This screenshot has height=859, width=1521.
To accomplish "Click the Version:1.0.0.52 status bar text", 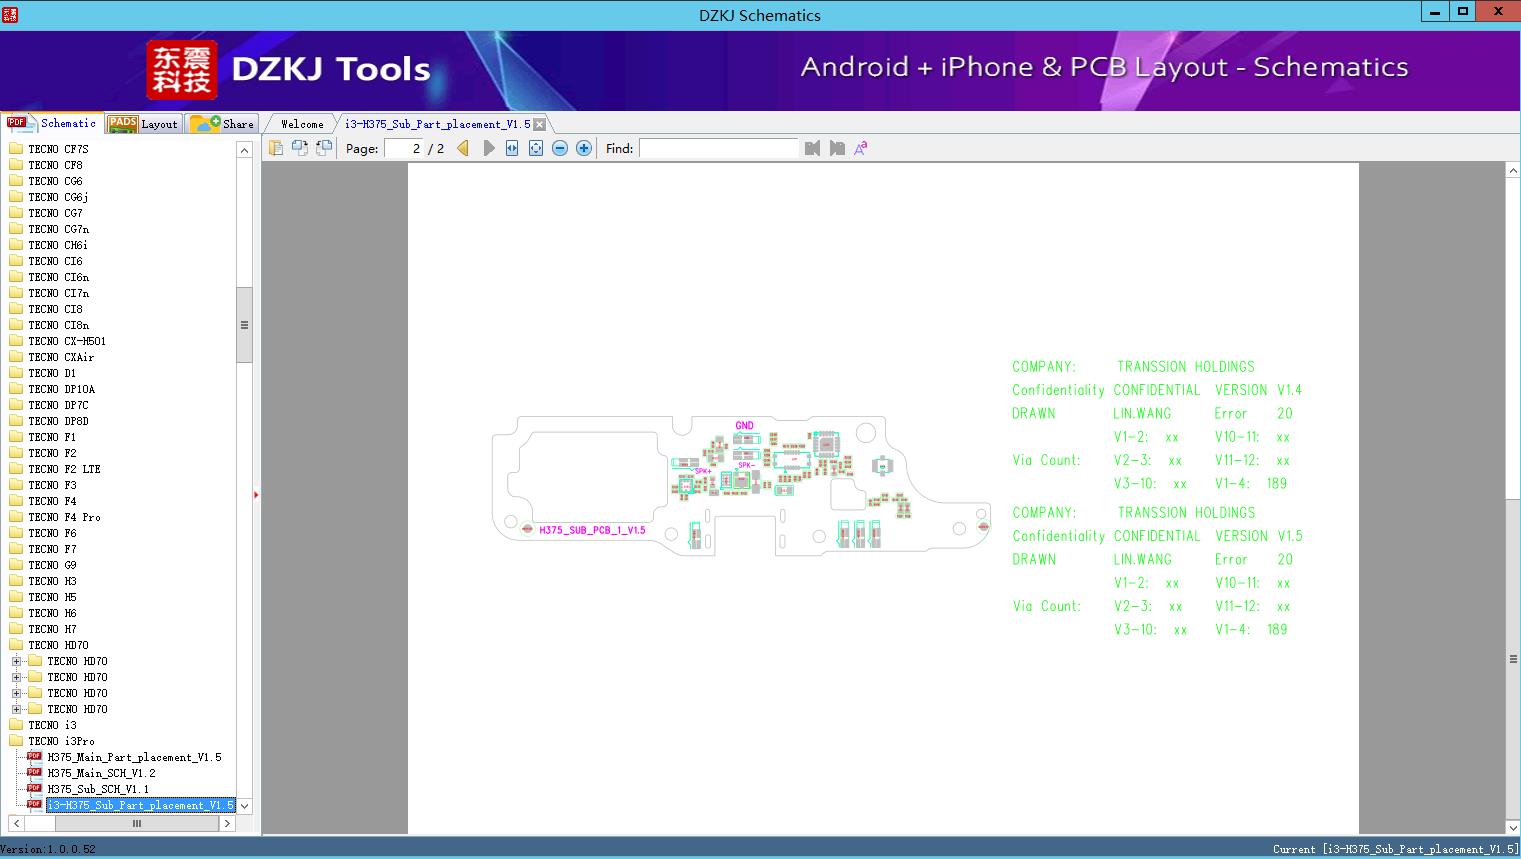I will (48, 849).
